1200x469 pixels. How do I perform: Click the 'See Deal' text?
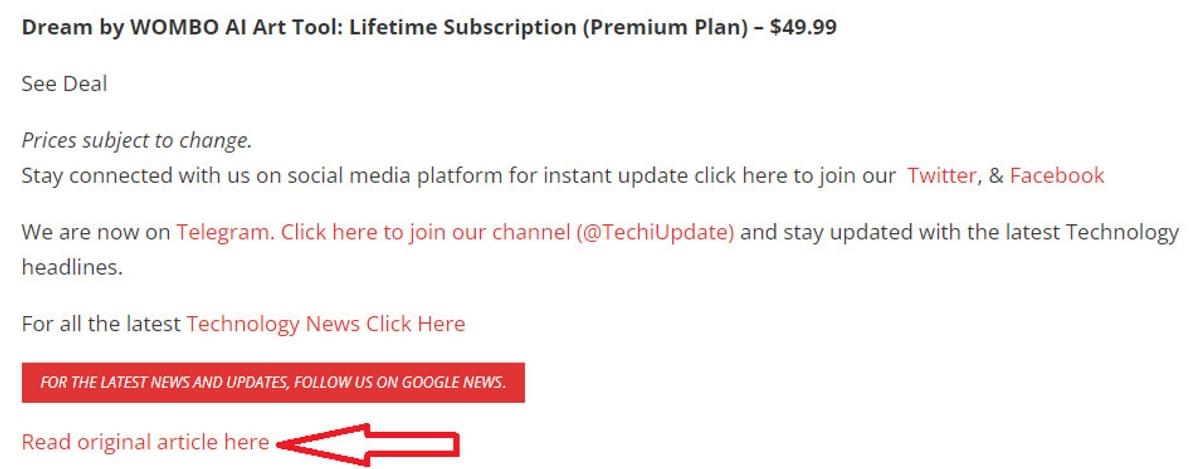[64, 84]
